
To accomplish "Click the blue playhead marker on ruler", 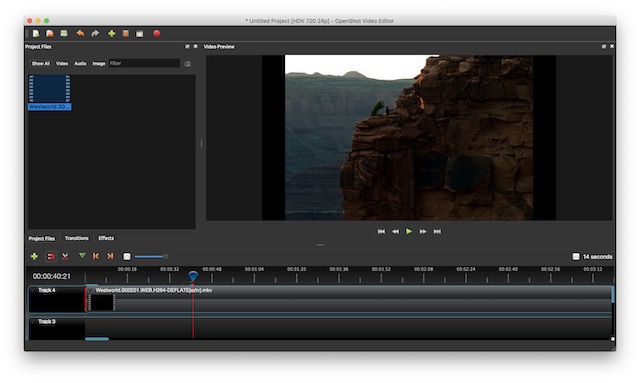I will 193,276.
